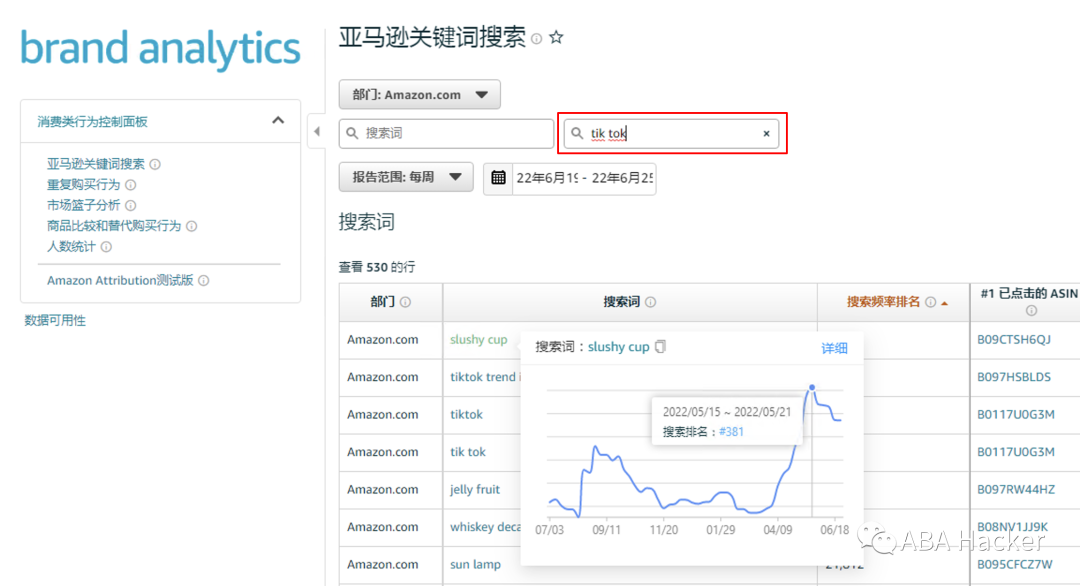Viewport: 1080px width, 586px height.
Task: Click info icon next to 人数统计
Action: pyautogui.click(x=106, y=247)
